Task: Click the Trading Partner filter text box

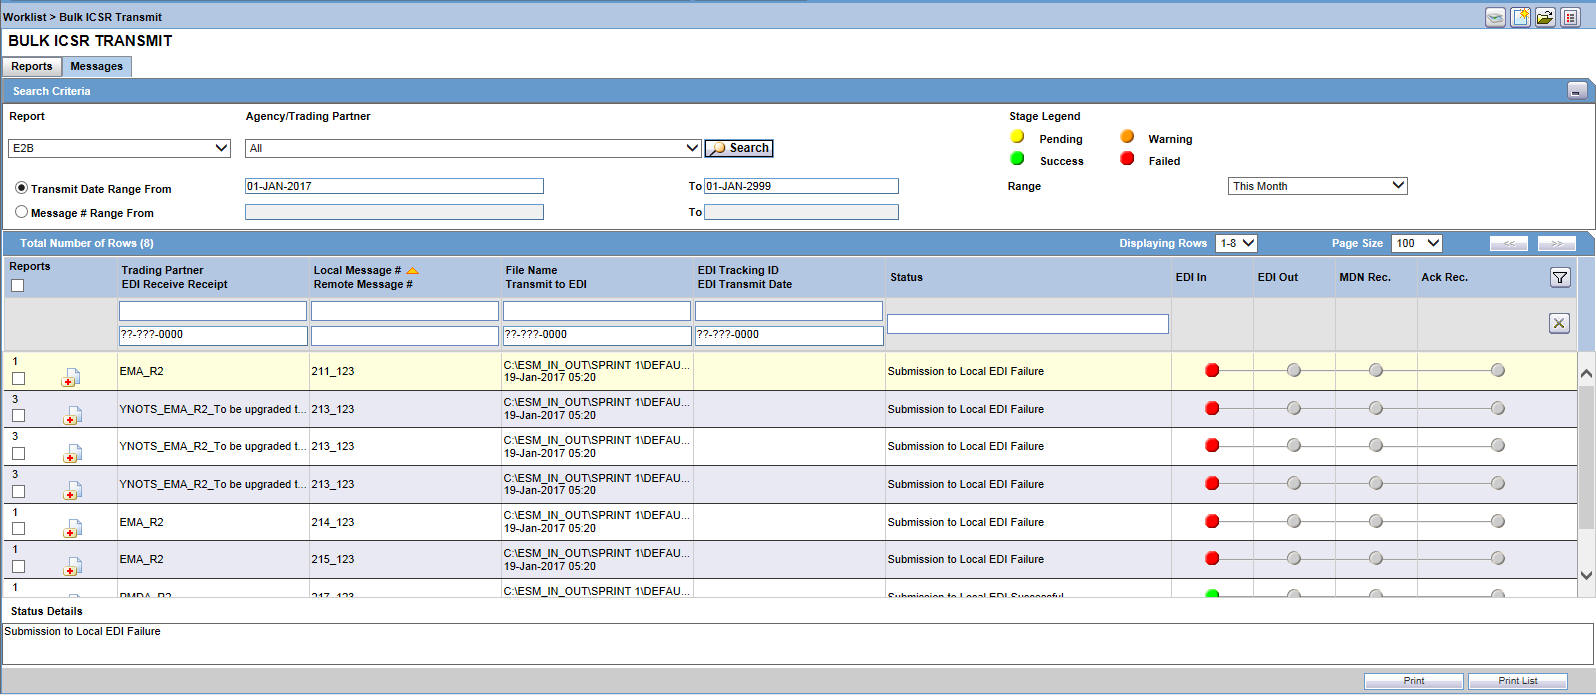Action: pyautogui.click(x=213, y=311)
